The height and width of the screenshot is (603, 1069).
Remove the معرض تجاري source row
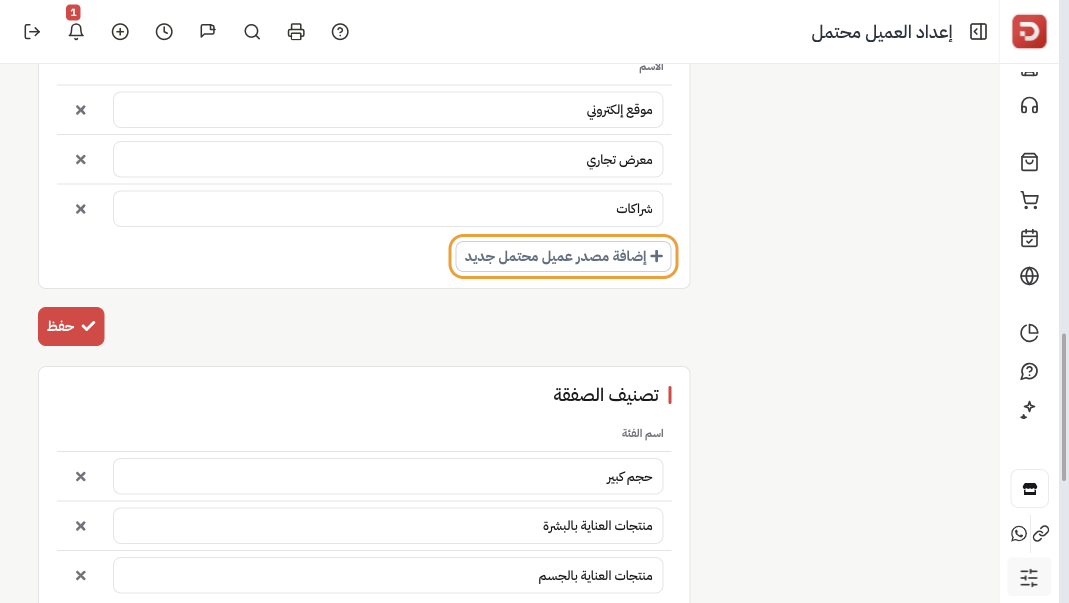[x=80, y=160]
